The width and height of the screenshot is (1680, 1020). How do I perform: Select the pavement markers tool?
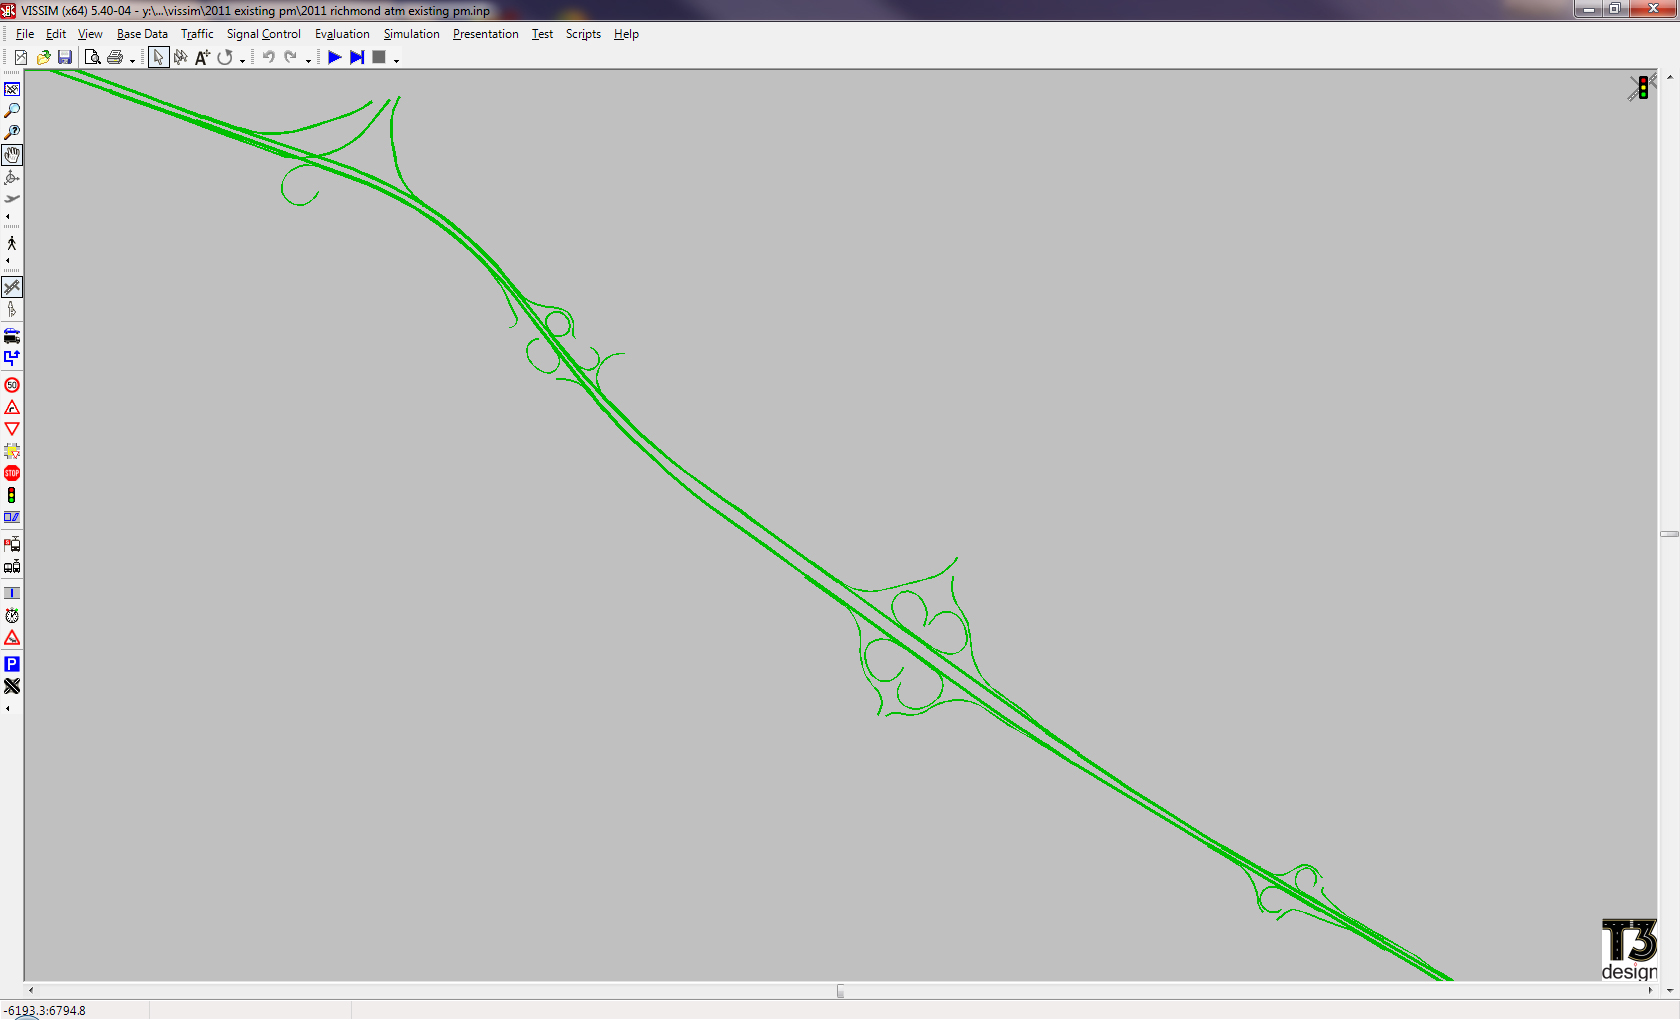[x=12, y=310]
